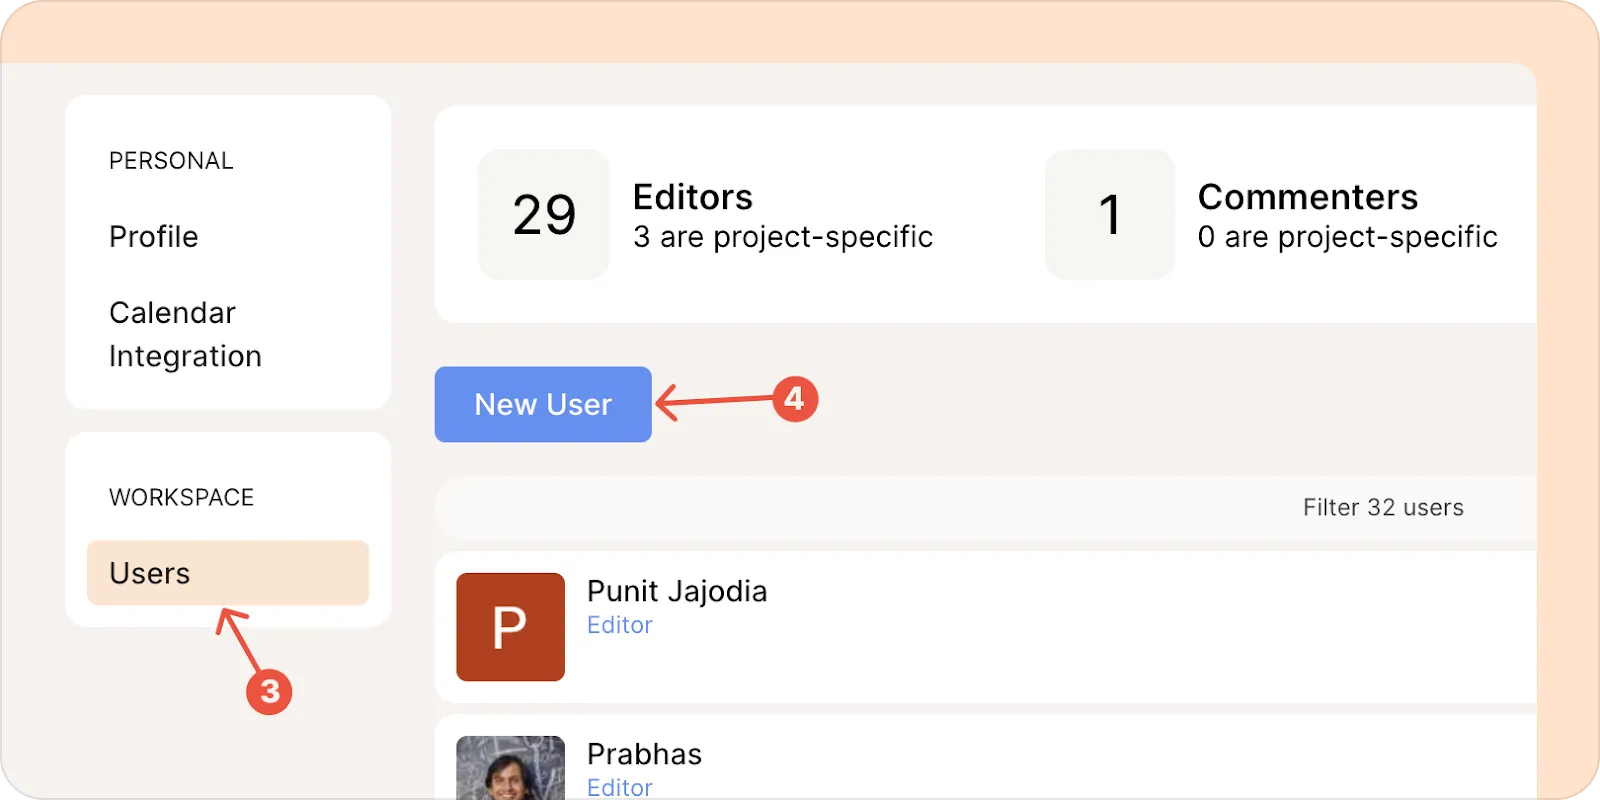Click the 29 editors count tile
This screenshot has width=1600, height=800.
pyautogui.click(x=544, y=214)
